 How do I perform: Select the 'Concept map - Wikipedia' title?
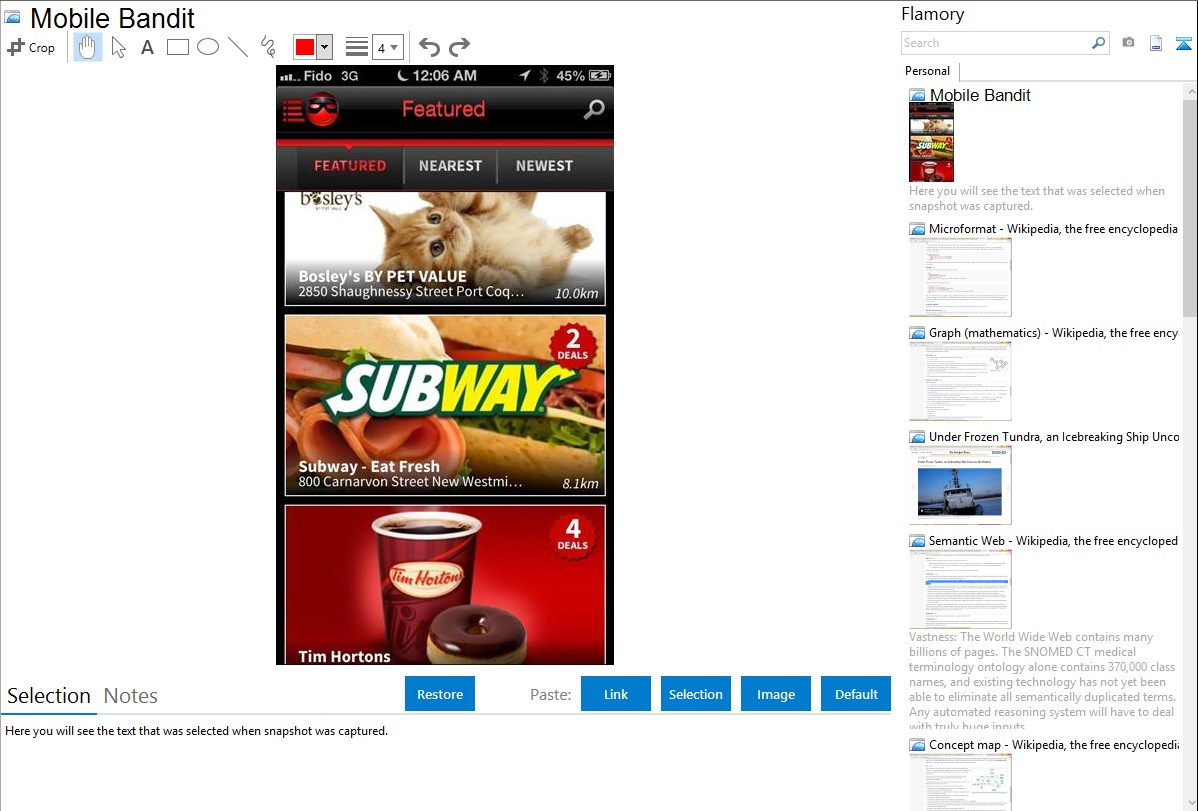coord(1053,744)
